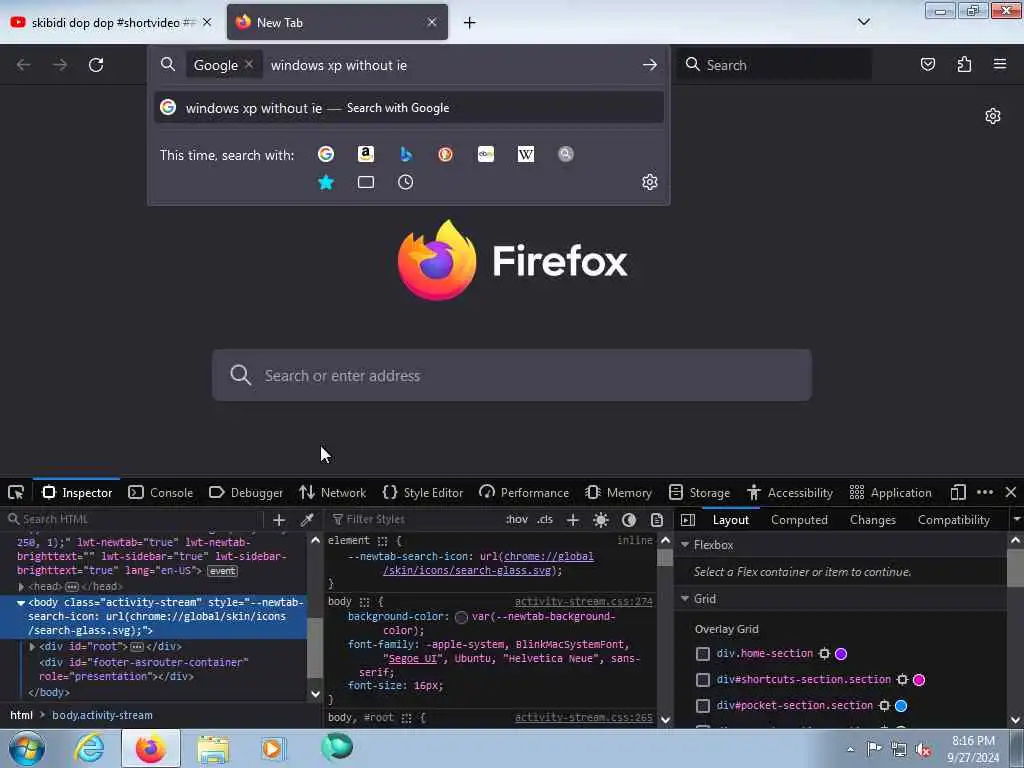Open search settings gear in URL dropdown
Viewport: 1024px width, 768px height.
(x=649, y=182)
